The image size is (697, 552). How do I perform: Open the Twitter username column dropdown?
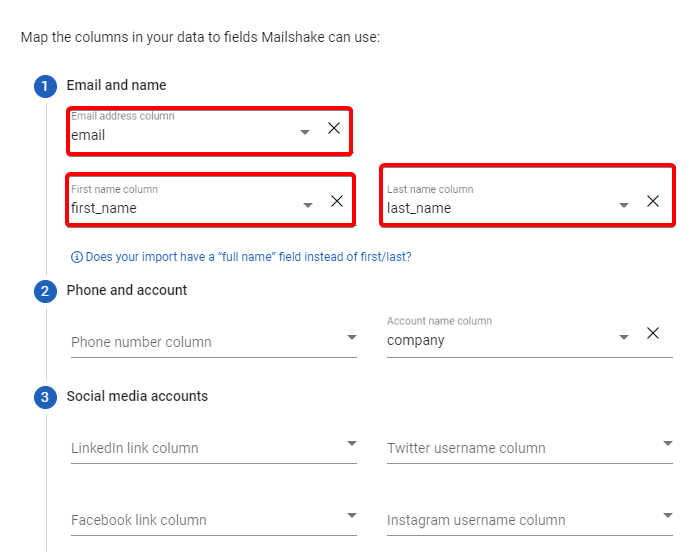(529, 448)
